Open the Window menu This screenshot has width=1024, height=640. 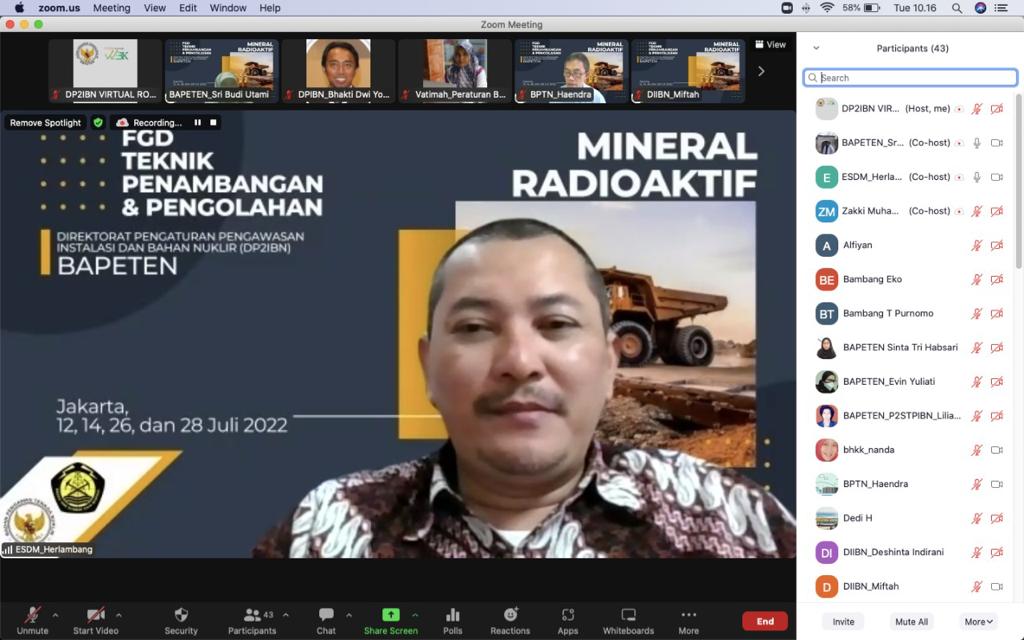coord(228,8)
